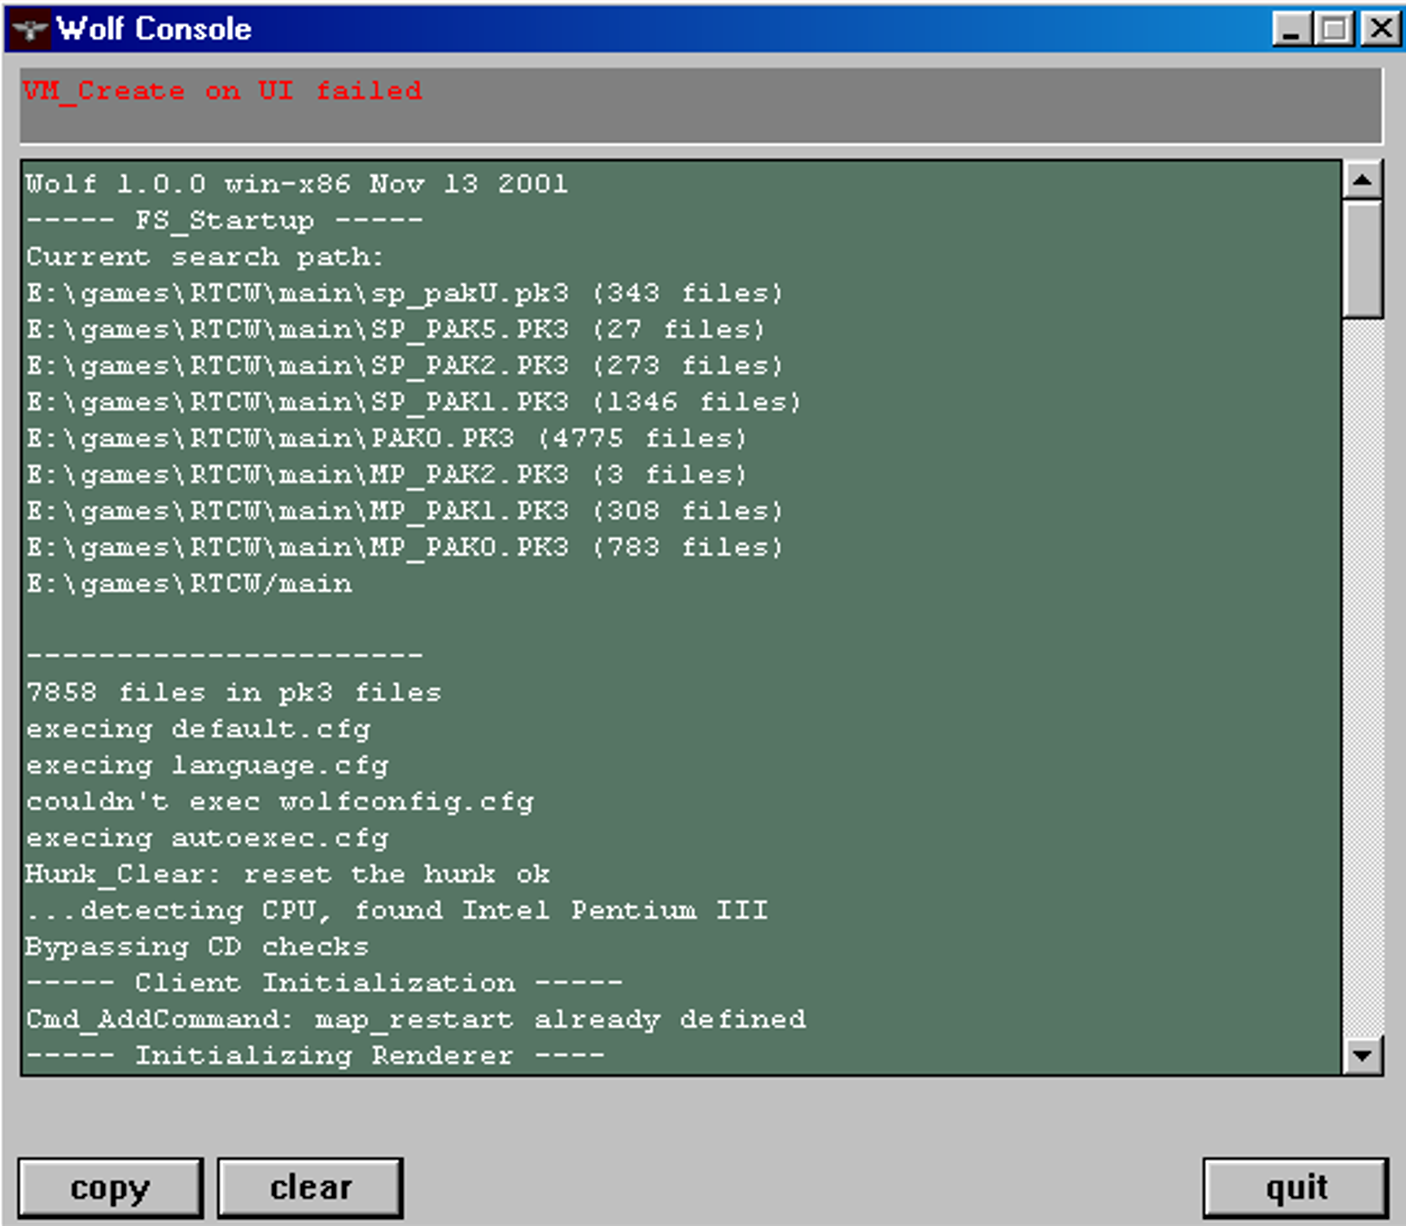Click the MP_PAK2.PK3 (3 files) line
The height and width of the screenshot is (1226, 1406).
[x=386, y=474]
